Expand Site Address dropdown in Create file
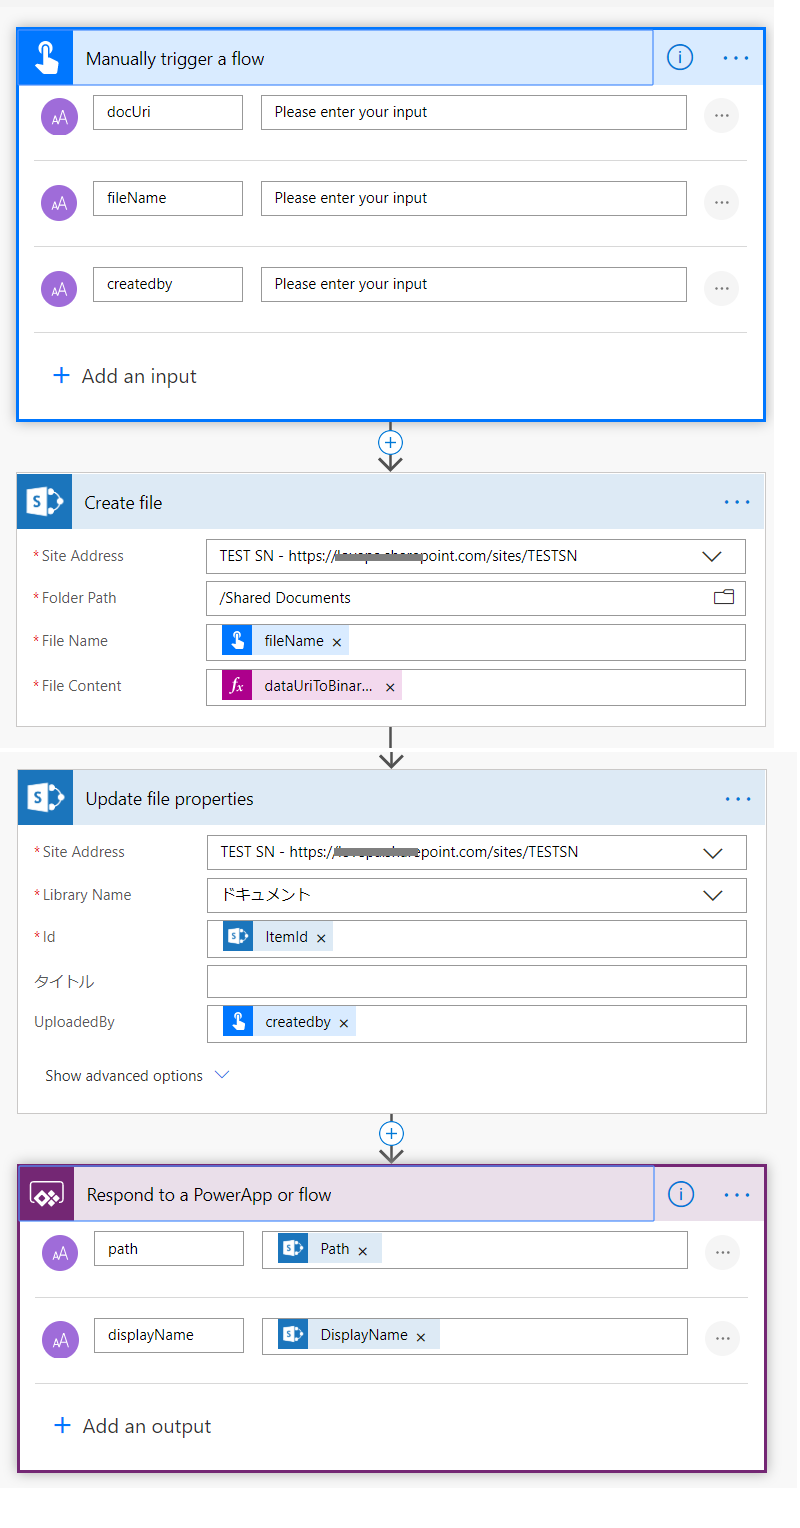Screen dimensions: 800x1528 (712, 556)
